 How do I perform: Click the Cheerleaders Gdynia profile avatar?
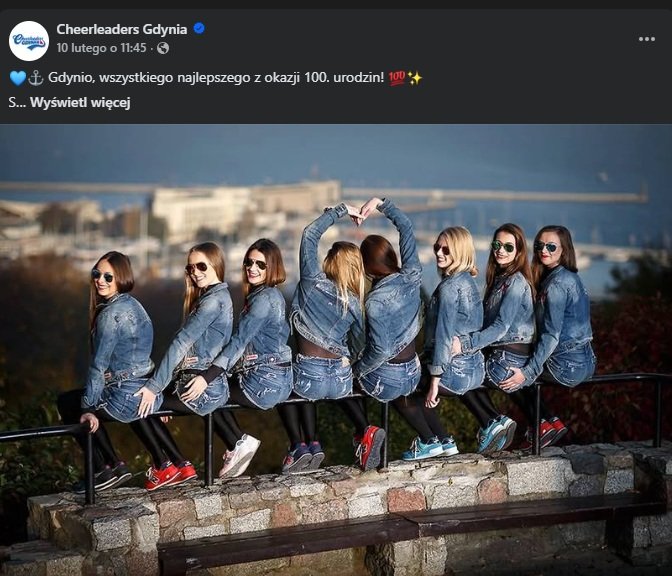point(29,41)
